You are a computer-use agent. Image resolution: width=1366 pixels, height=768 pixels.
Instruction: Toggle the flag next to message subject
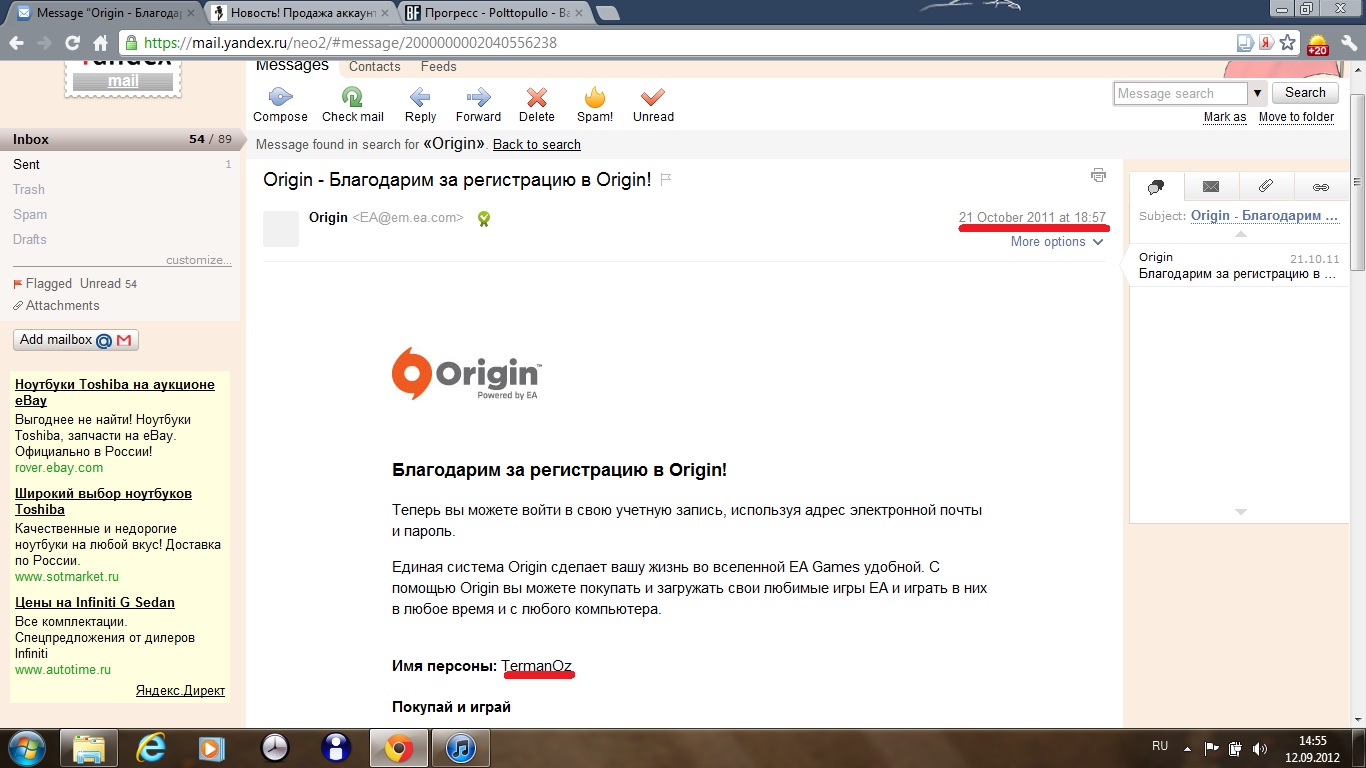(666, 180)
